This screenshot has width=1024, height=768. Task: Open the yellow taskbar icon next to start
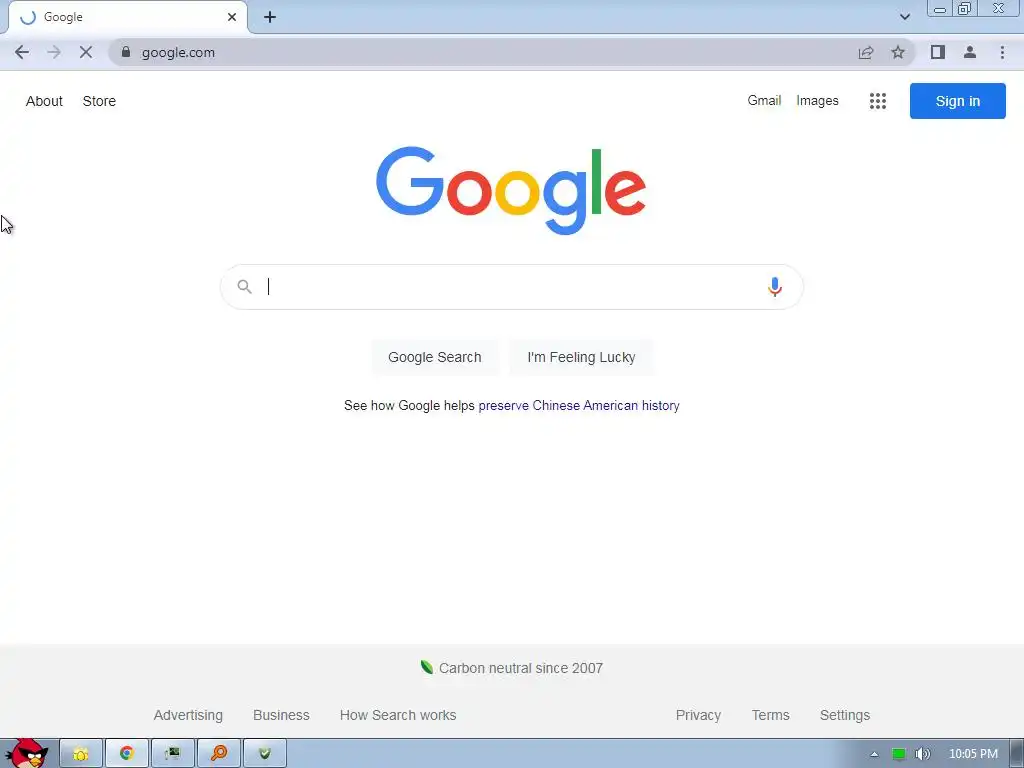pos(81,754)
